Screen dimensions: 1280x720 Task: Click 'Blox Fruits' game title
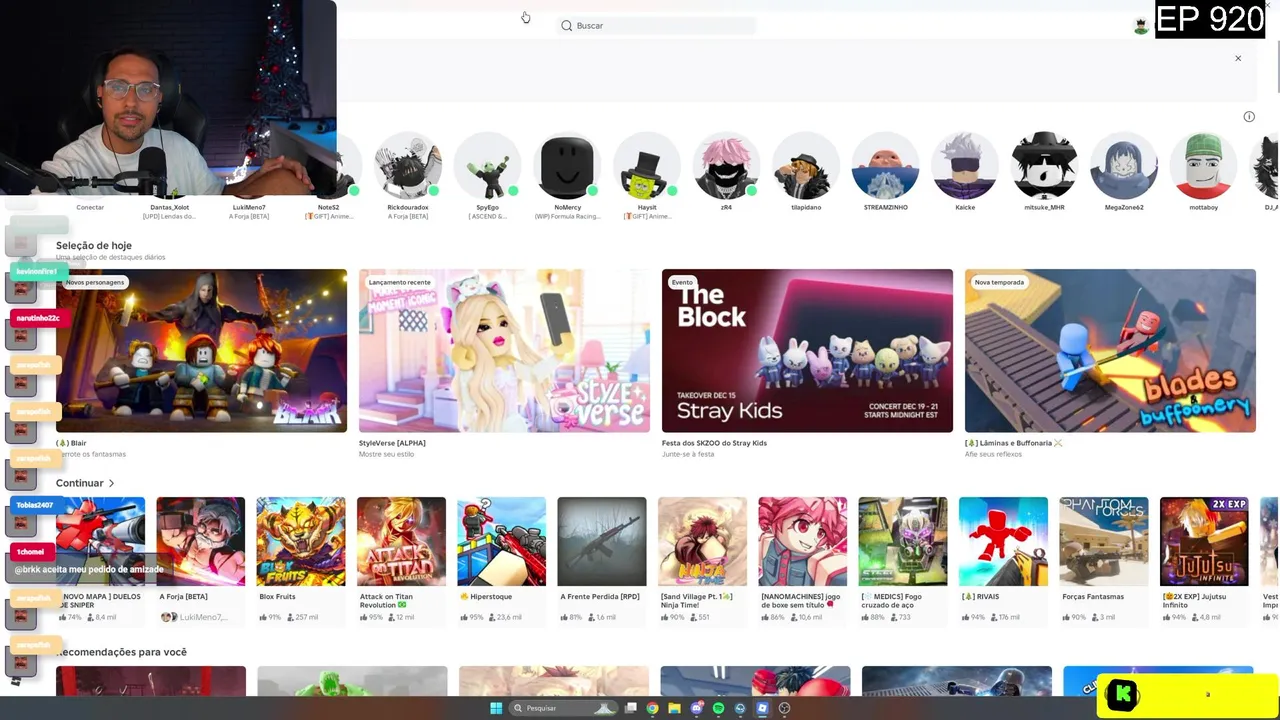pyautogui.click(x=277, y=597)
